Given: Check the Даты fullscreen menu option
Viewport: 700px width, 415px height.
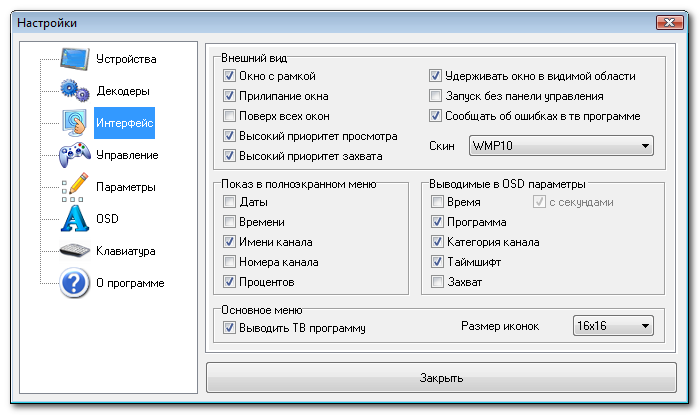Looking at the screenshot, I should coord(229,202).
